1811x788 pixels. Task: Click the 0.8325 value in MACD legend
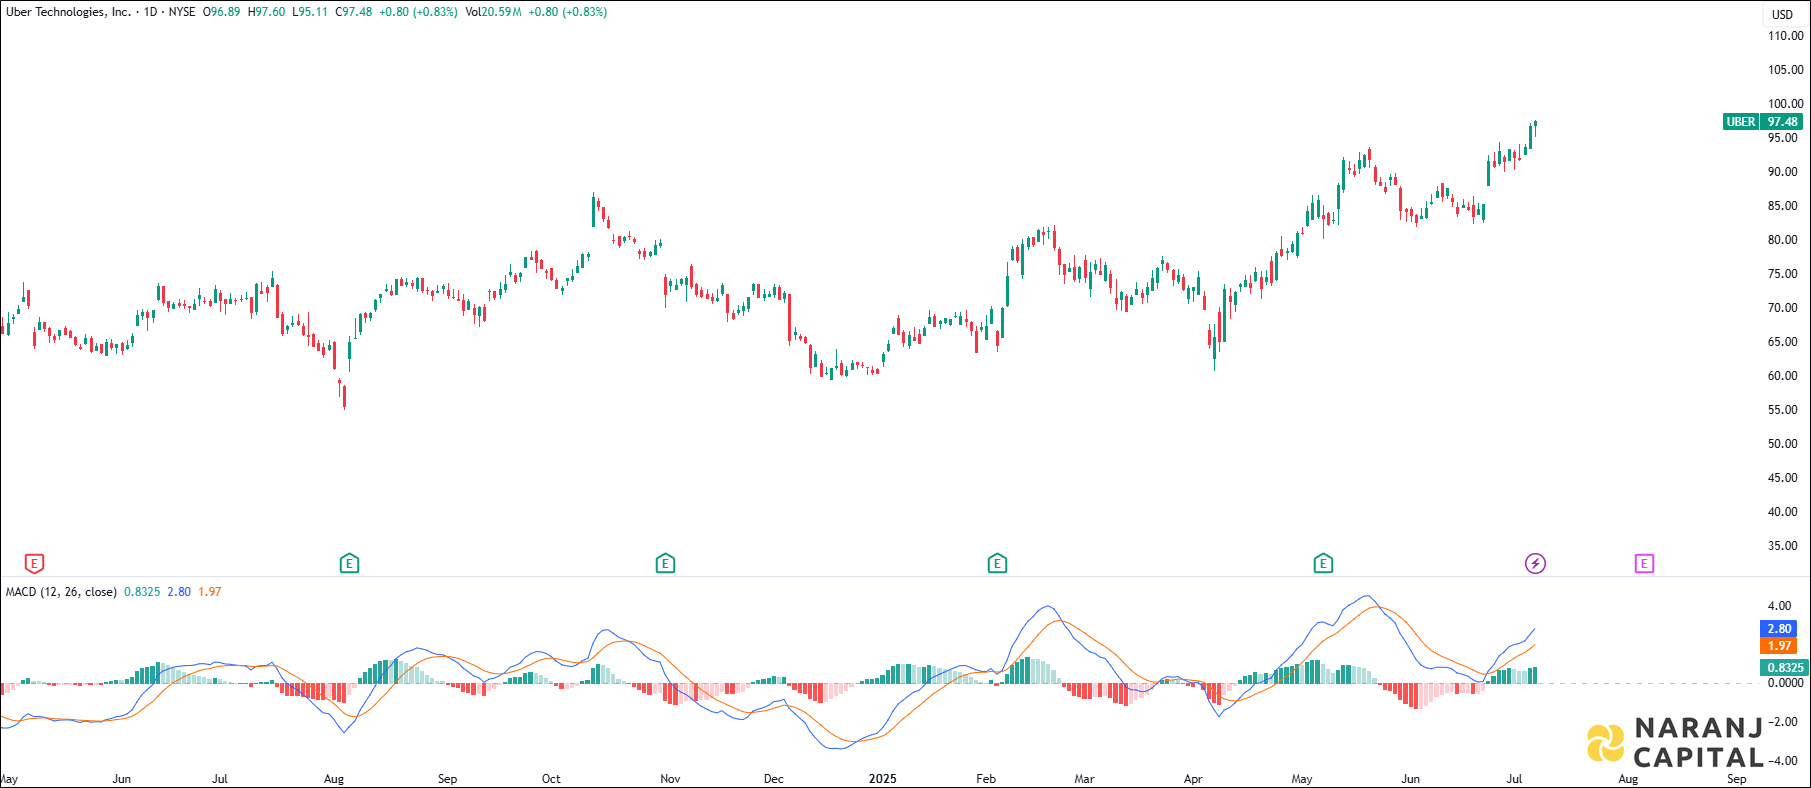[142, 592]
